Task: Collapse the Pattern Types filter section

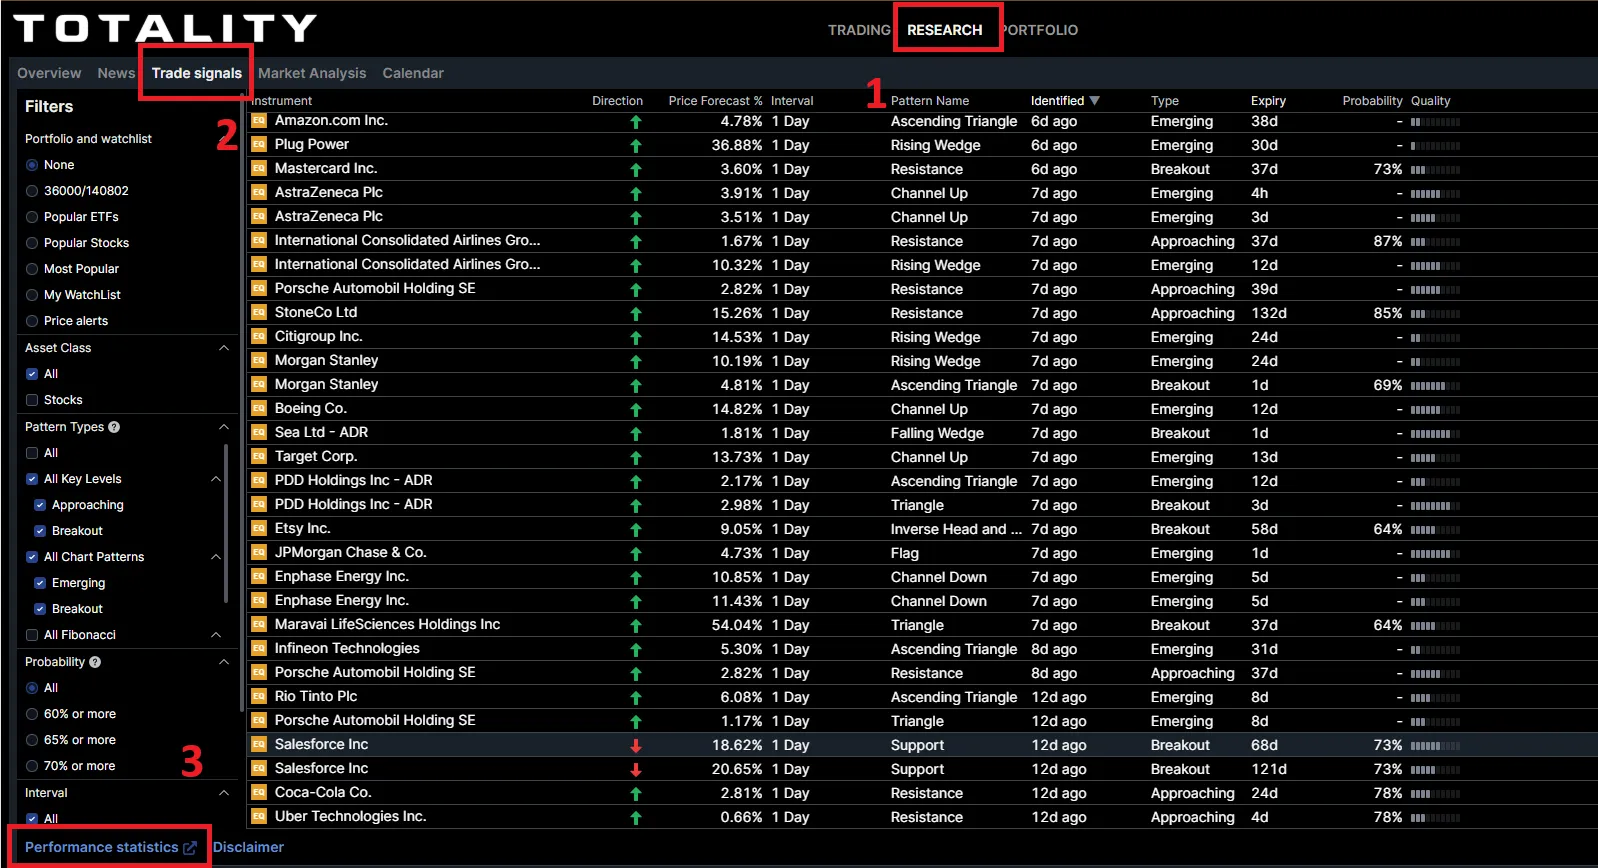Action: point(224,427)
